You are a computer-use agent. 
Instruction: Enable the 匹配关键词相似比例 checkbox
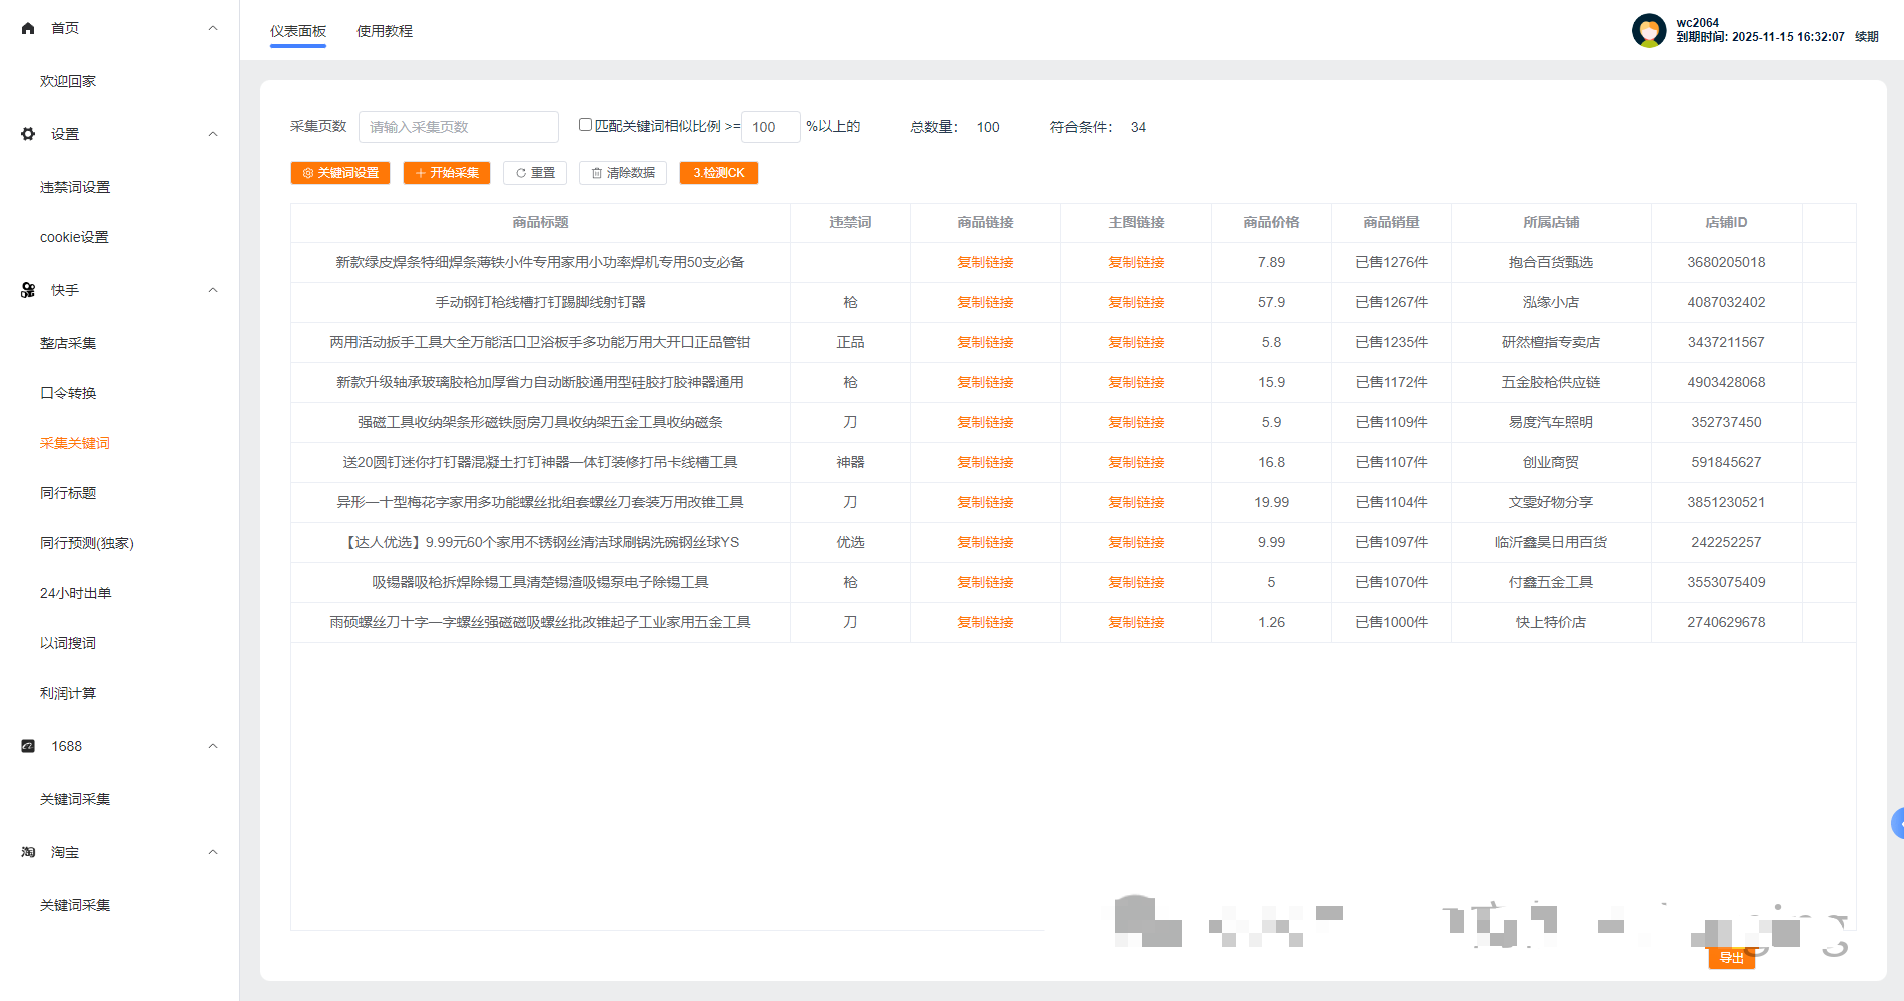coord(585,125)
